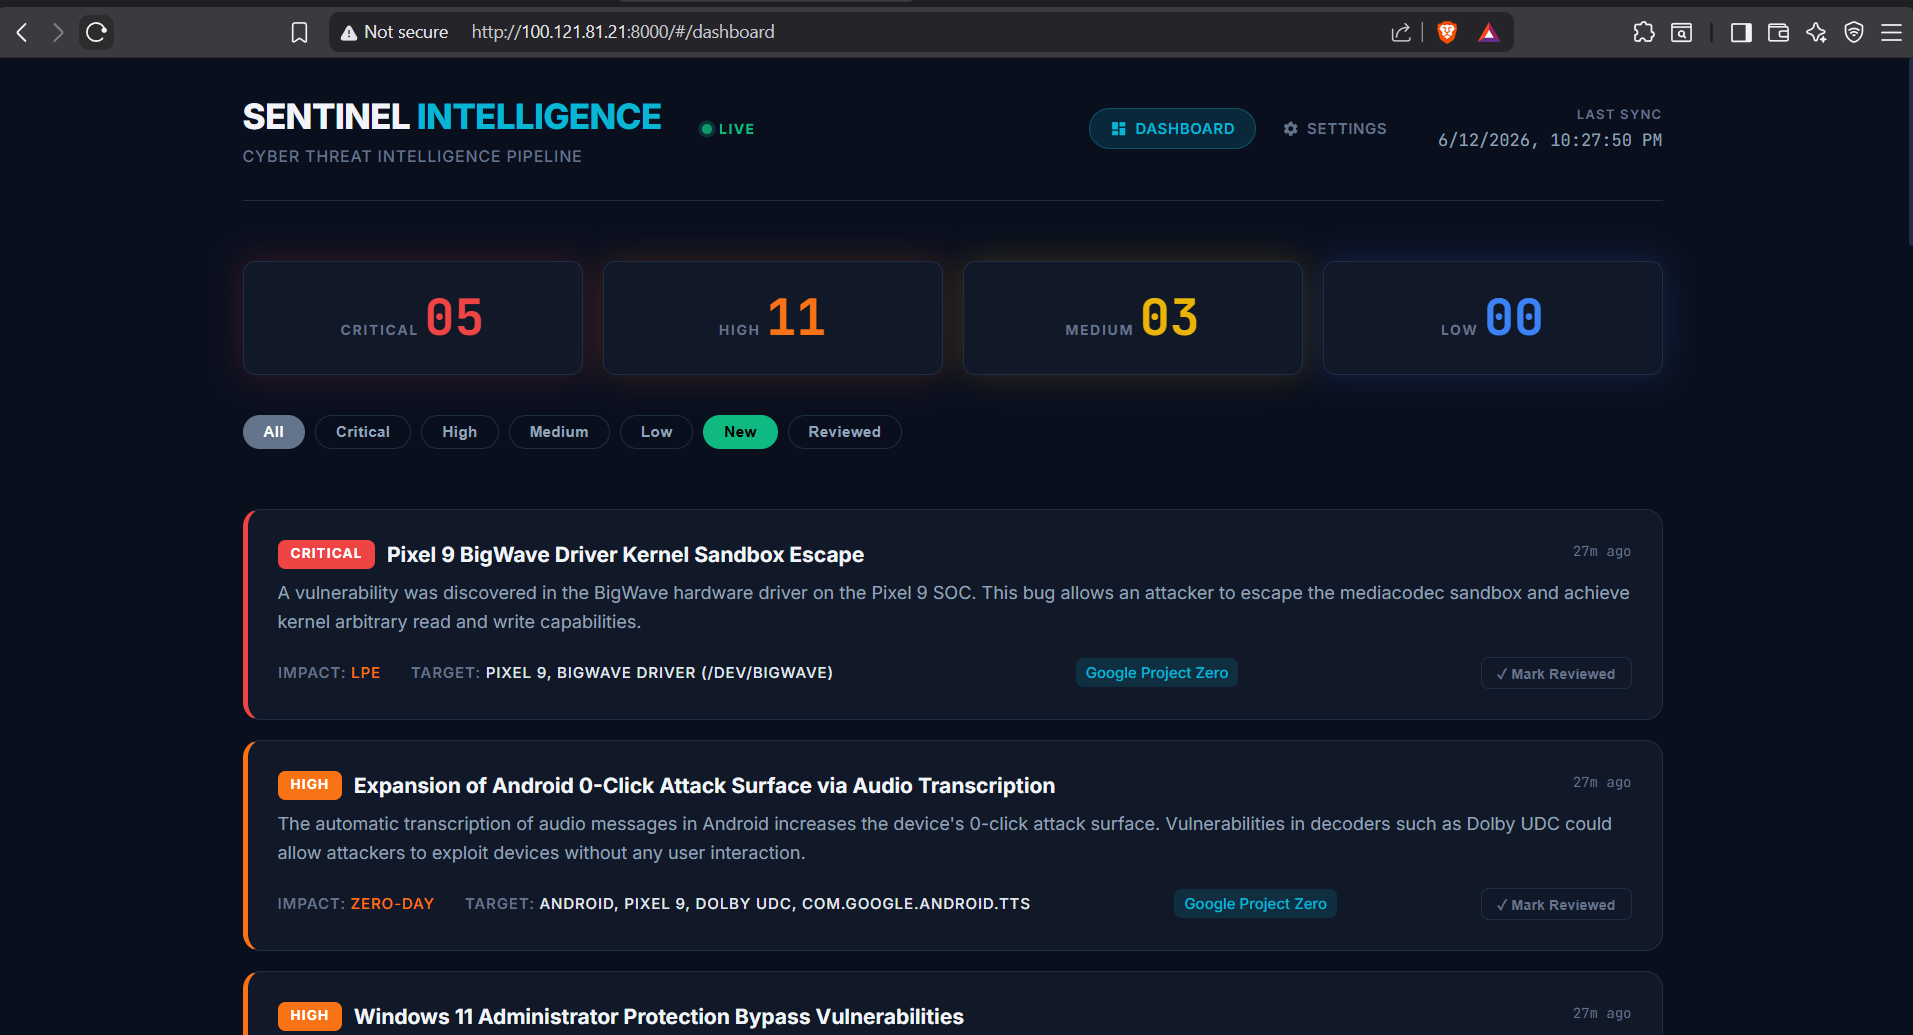Select the Medium count card

(x=1133, y=318)
